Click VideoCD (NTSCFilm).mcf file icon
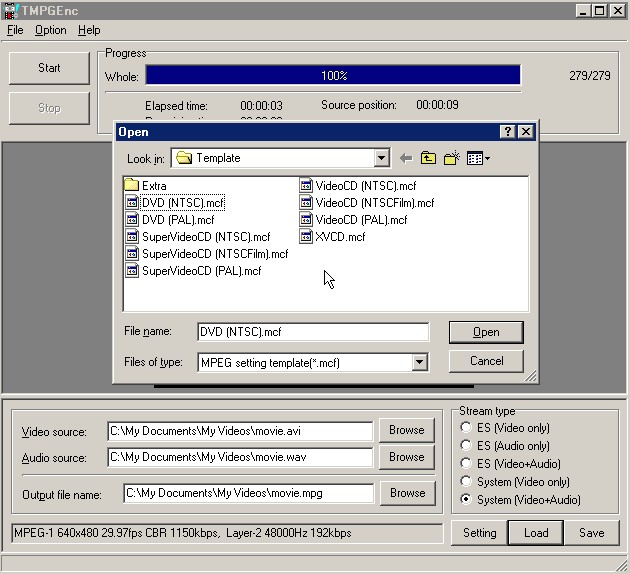This screenshot has width=630, height=574. tap(306, 202)
